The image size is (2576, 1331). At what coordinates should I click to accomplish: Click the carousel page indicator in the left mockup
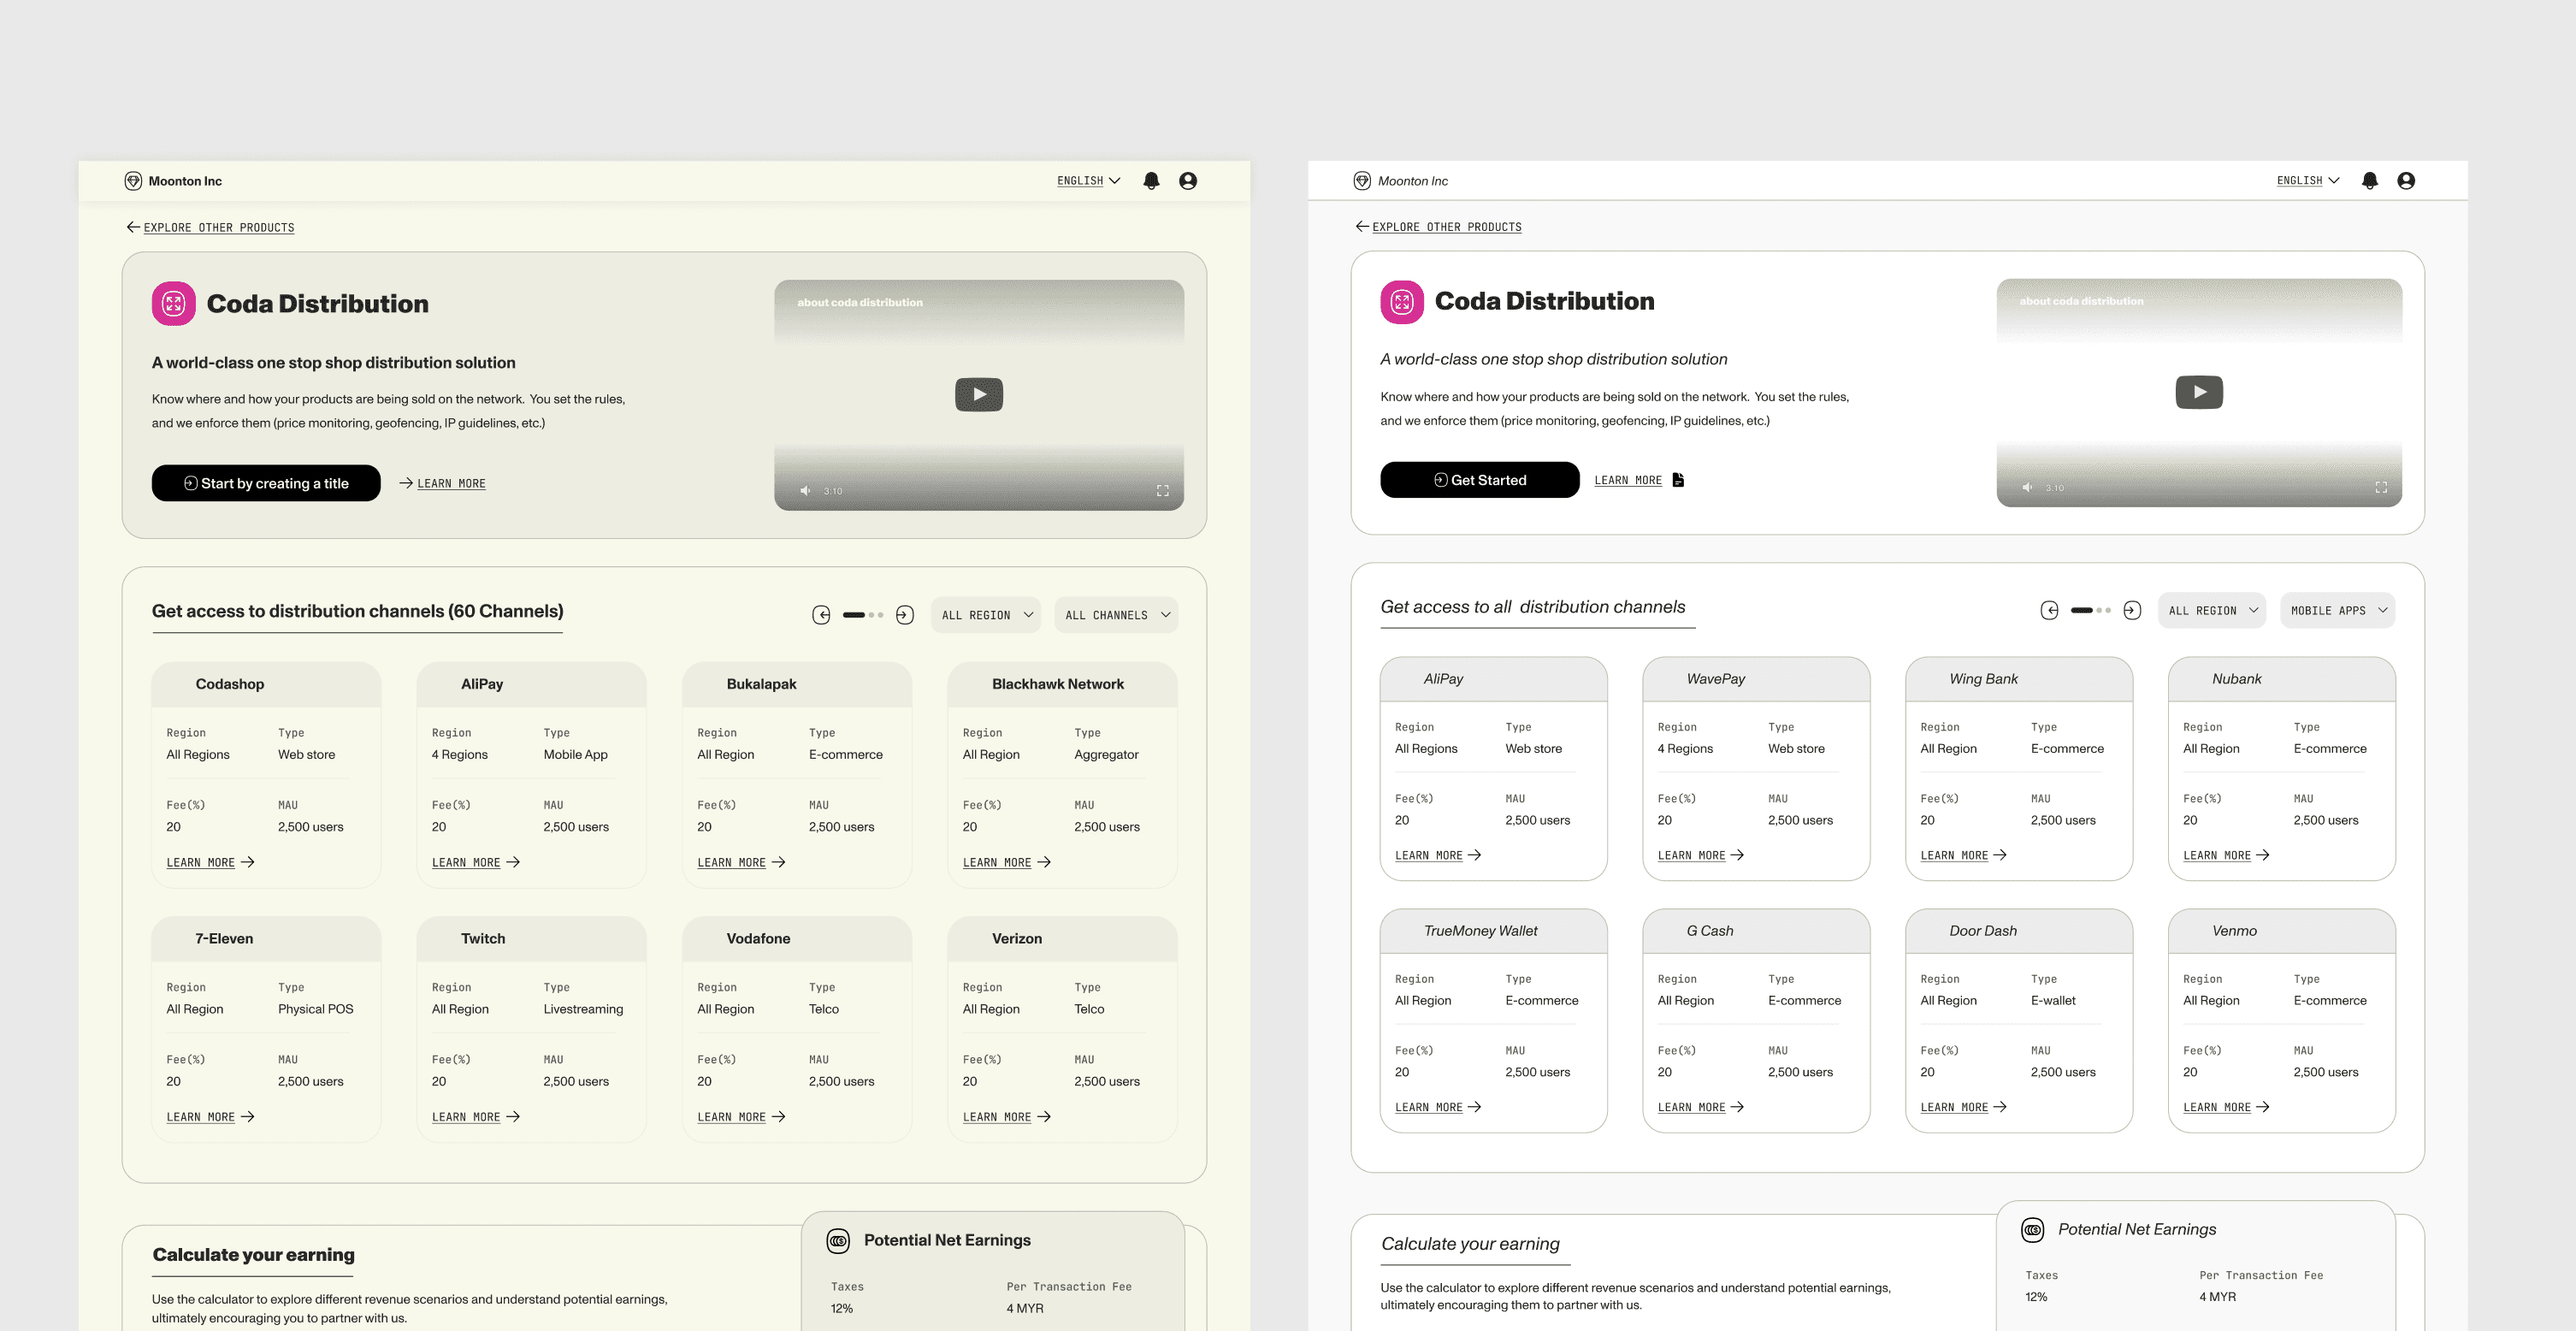[x=863, y=615]
